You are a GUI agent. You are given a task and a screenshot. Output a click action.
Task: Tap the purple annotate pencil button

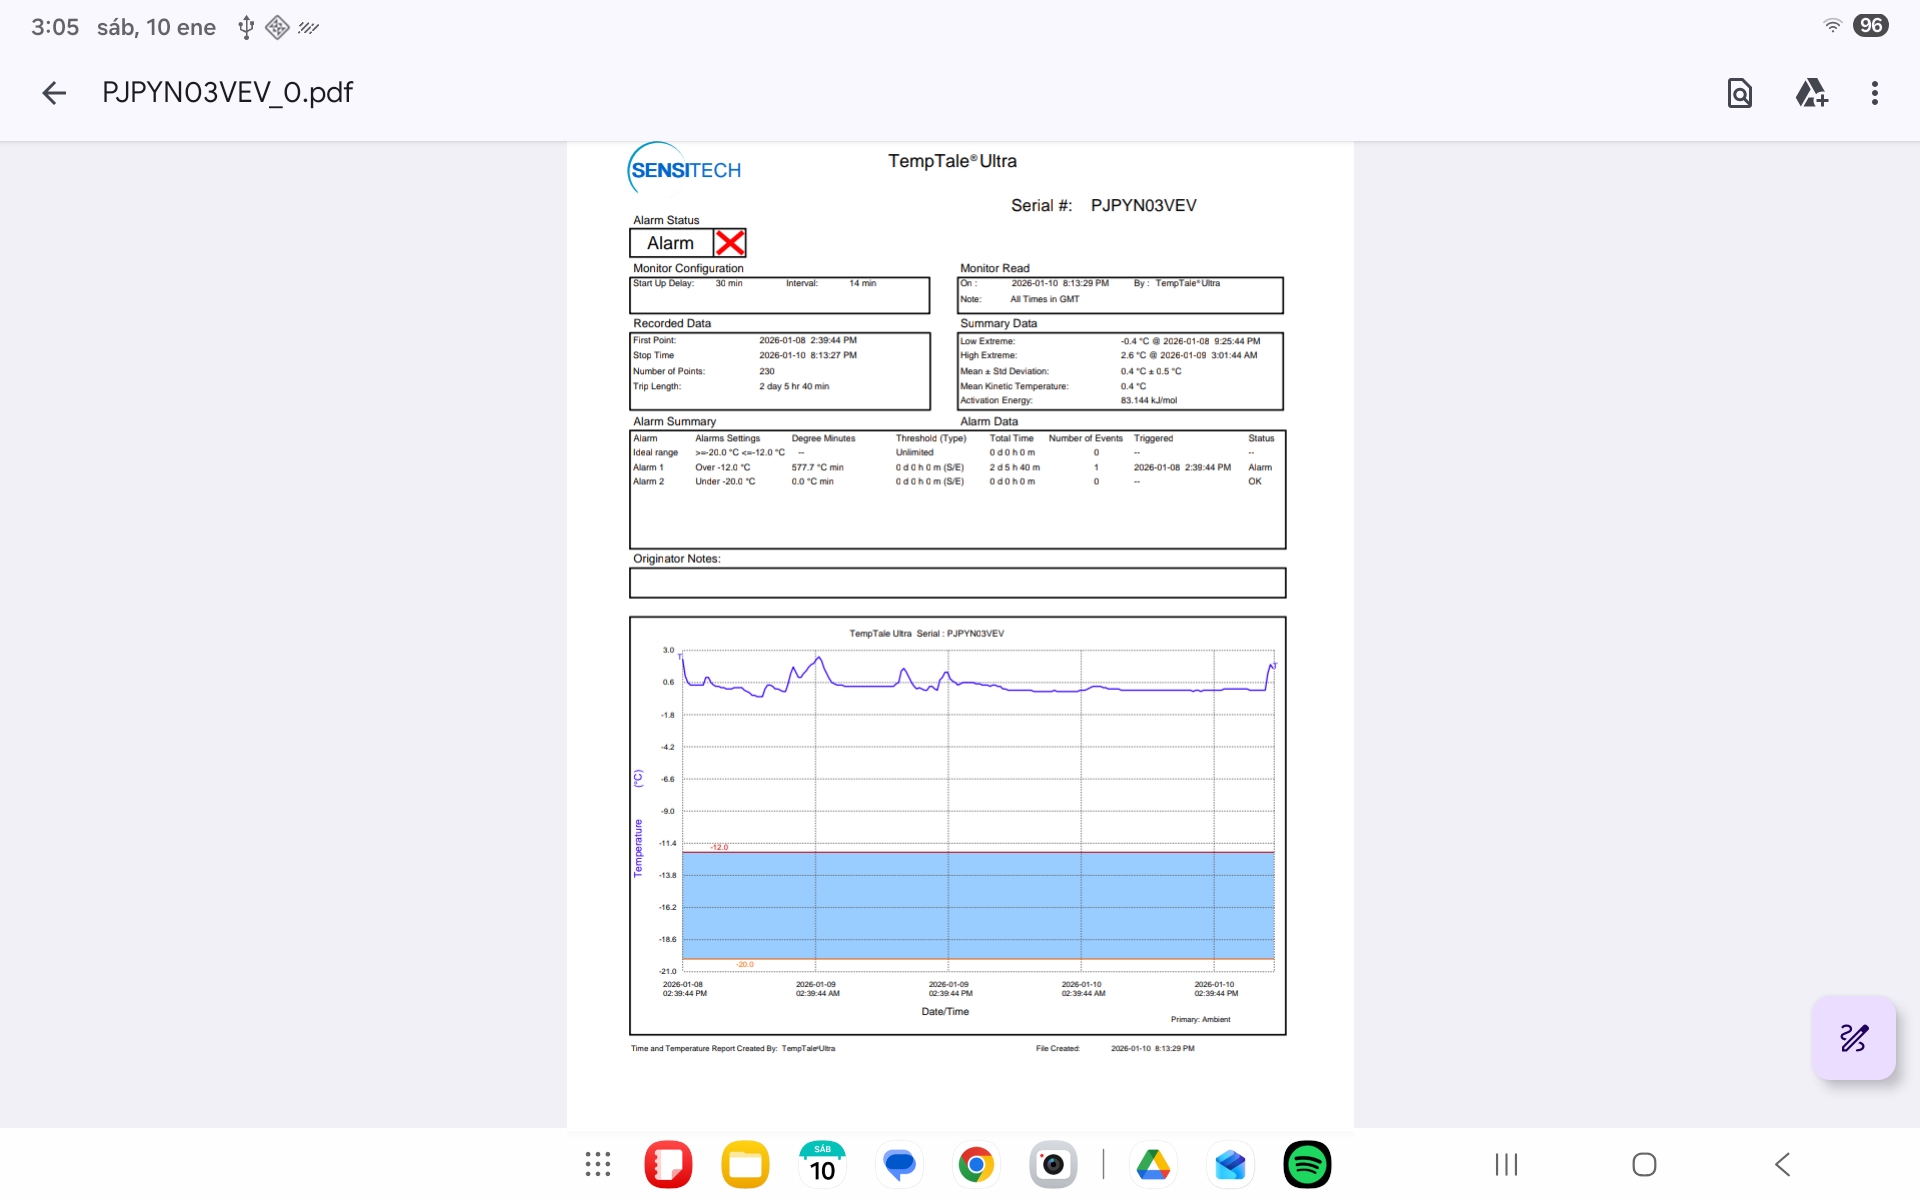click(x=1853, y=1037)
